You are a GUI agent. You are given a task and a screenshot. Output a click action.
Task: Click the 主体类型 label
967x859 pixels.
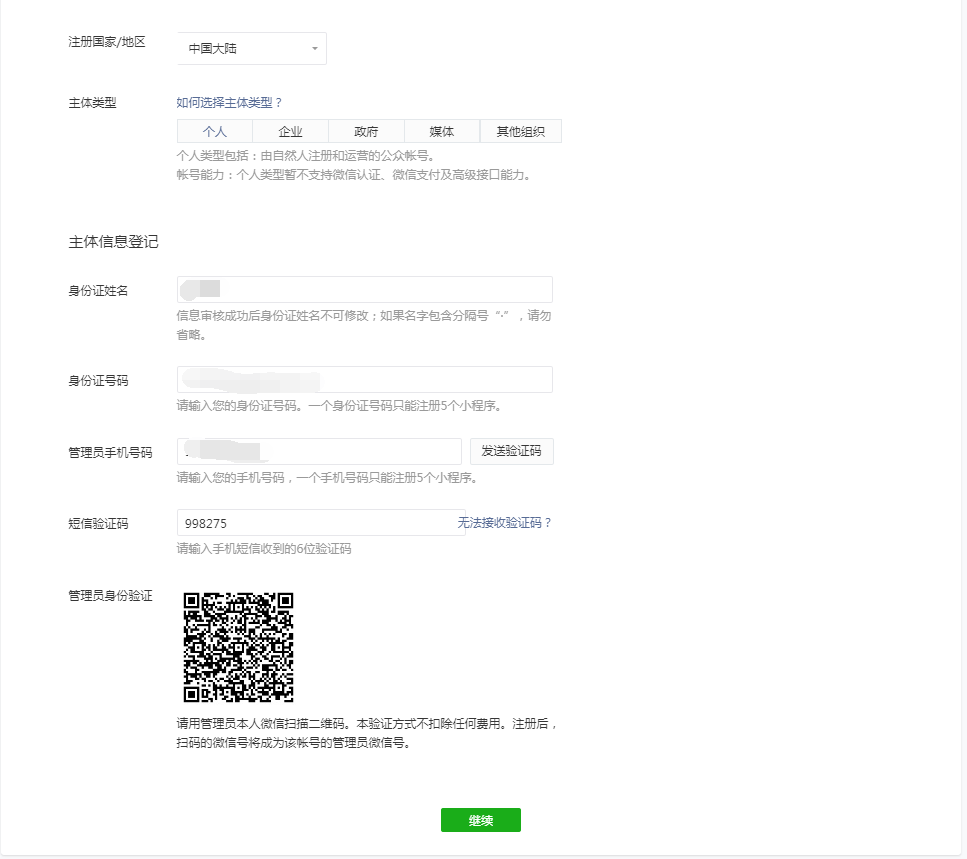pos(92,103)
